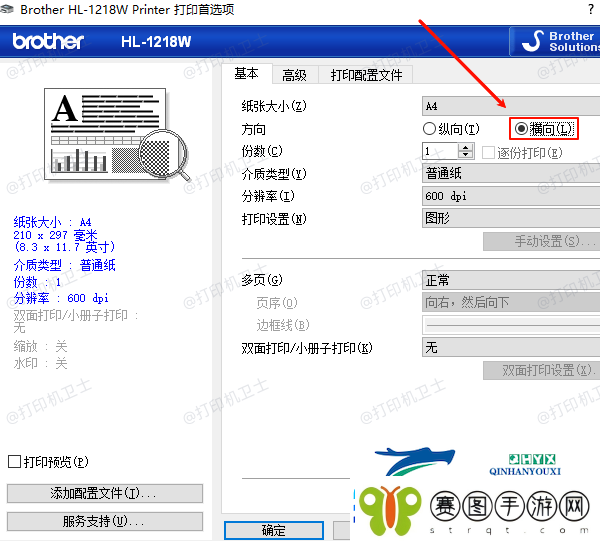Open the 页序 向右,然后向下 dropdown
Image resolution: width=600 pixels, height=541 pixels.
(511, 303)
